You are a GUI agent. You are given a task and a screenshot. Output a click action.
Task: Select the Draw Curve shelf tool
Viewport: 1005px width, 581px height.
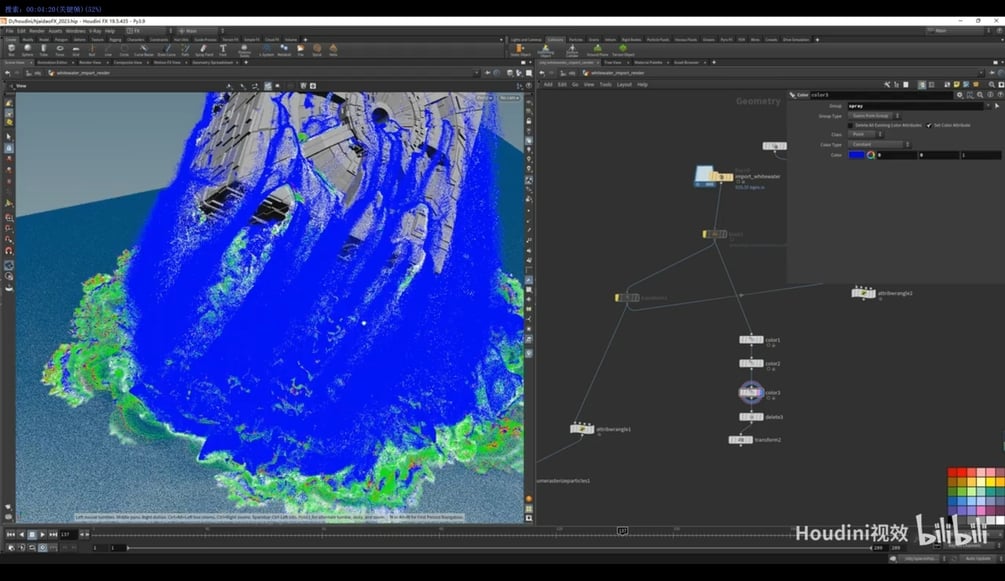167,49
